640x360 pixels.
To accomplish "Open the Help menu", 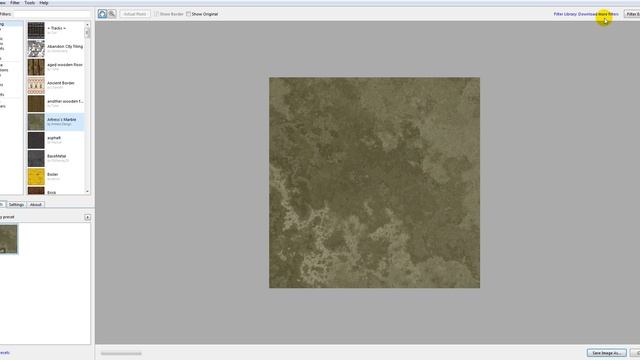I will pyautogui.click(x=44, y=3).
